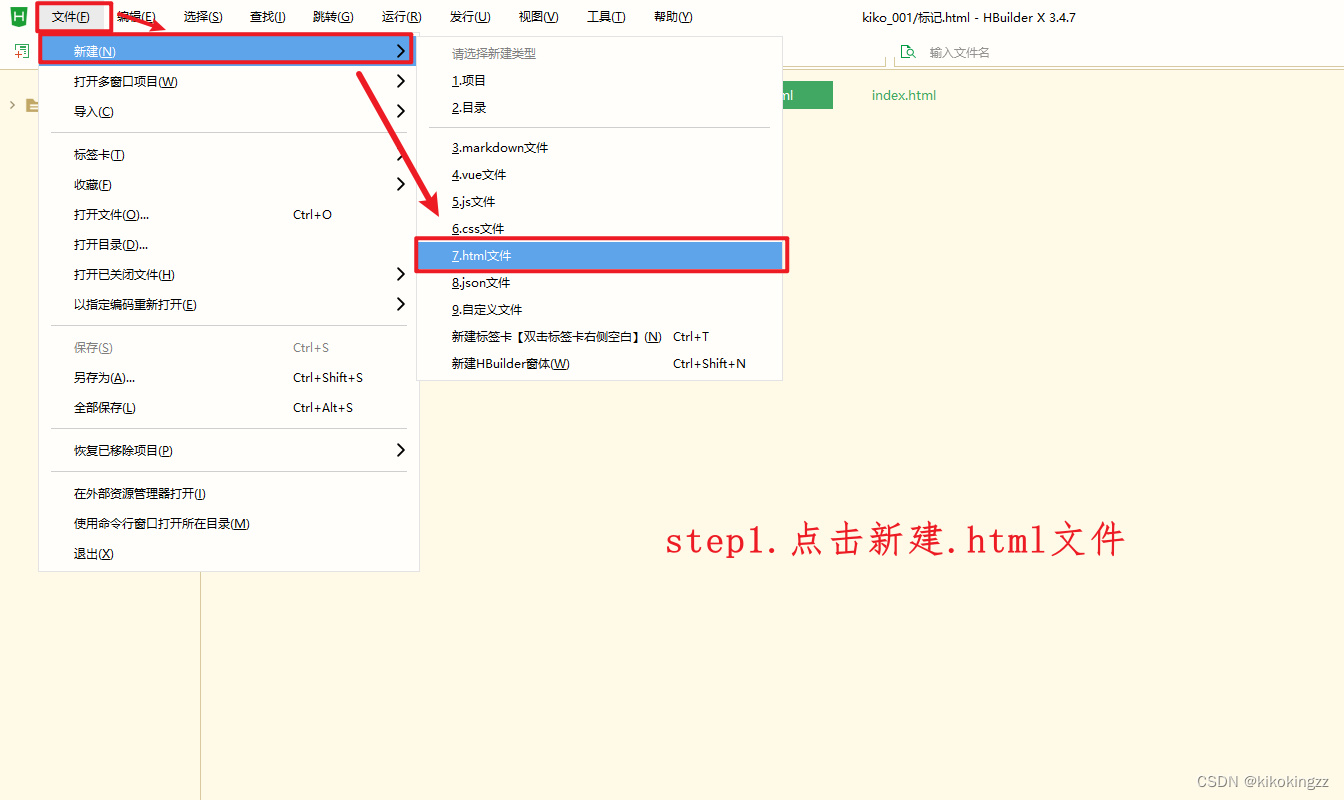This screenshot has height=800, width=1344.
Task: Choose 全部保存(L) menu entry
Action: (228, 407)
